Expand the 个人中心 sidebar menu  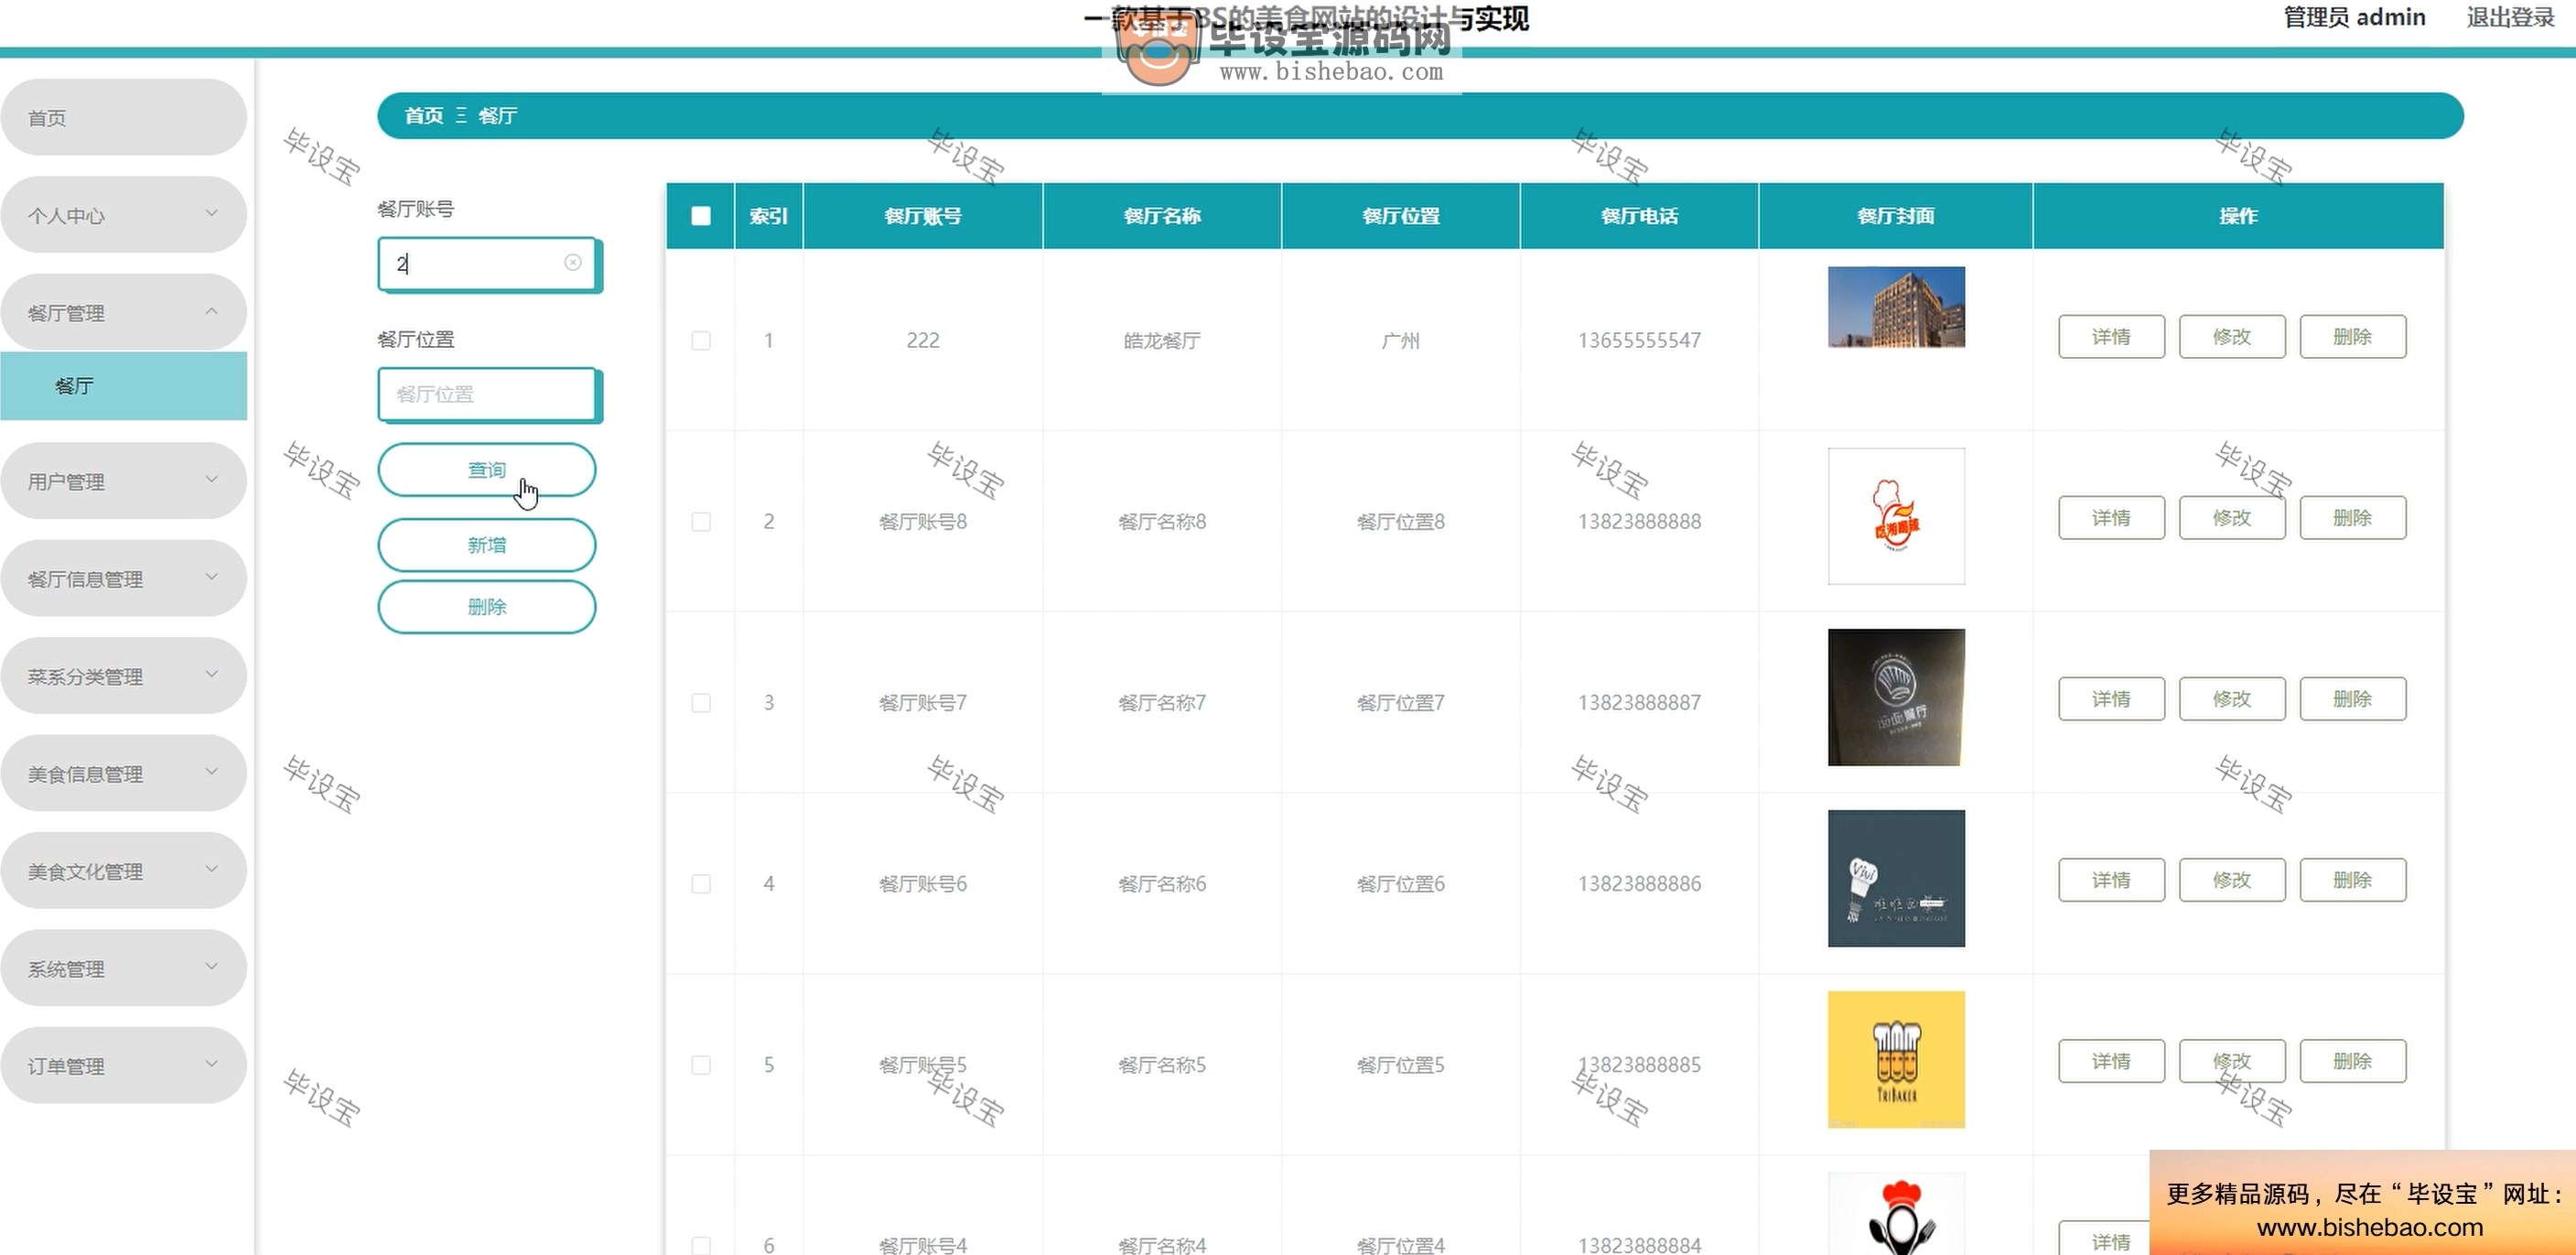pyautogui.click(x=123, y=215)
